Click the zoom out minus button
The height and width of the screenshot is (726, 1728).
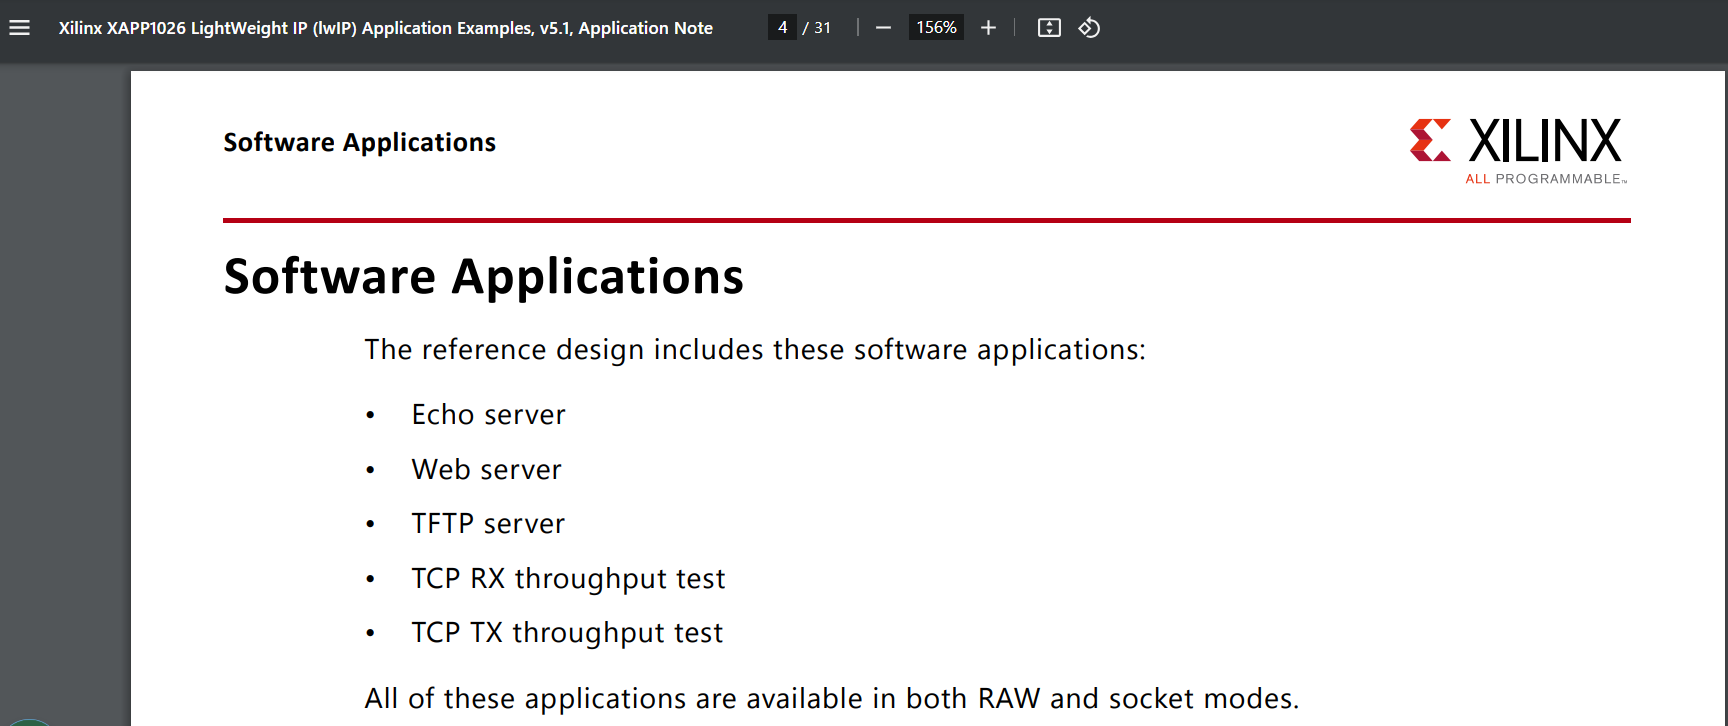point(883,28)
